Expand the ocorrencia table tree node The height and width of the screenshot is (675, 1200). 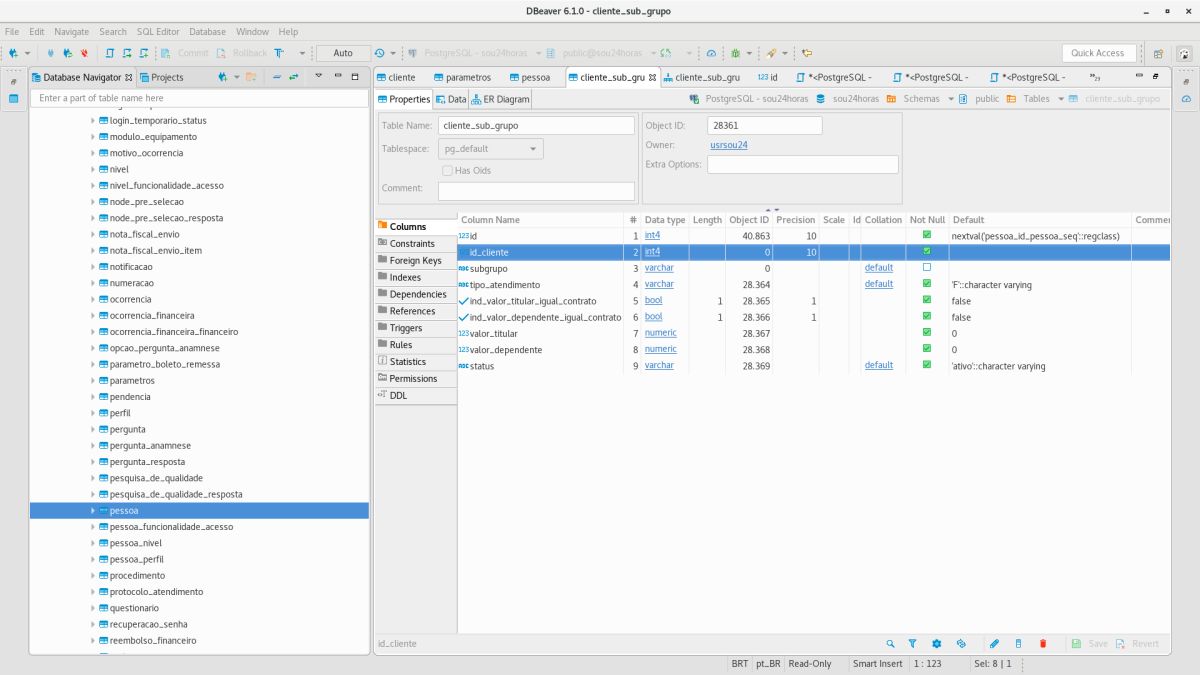coord(93,299)
